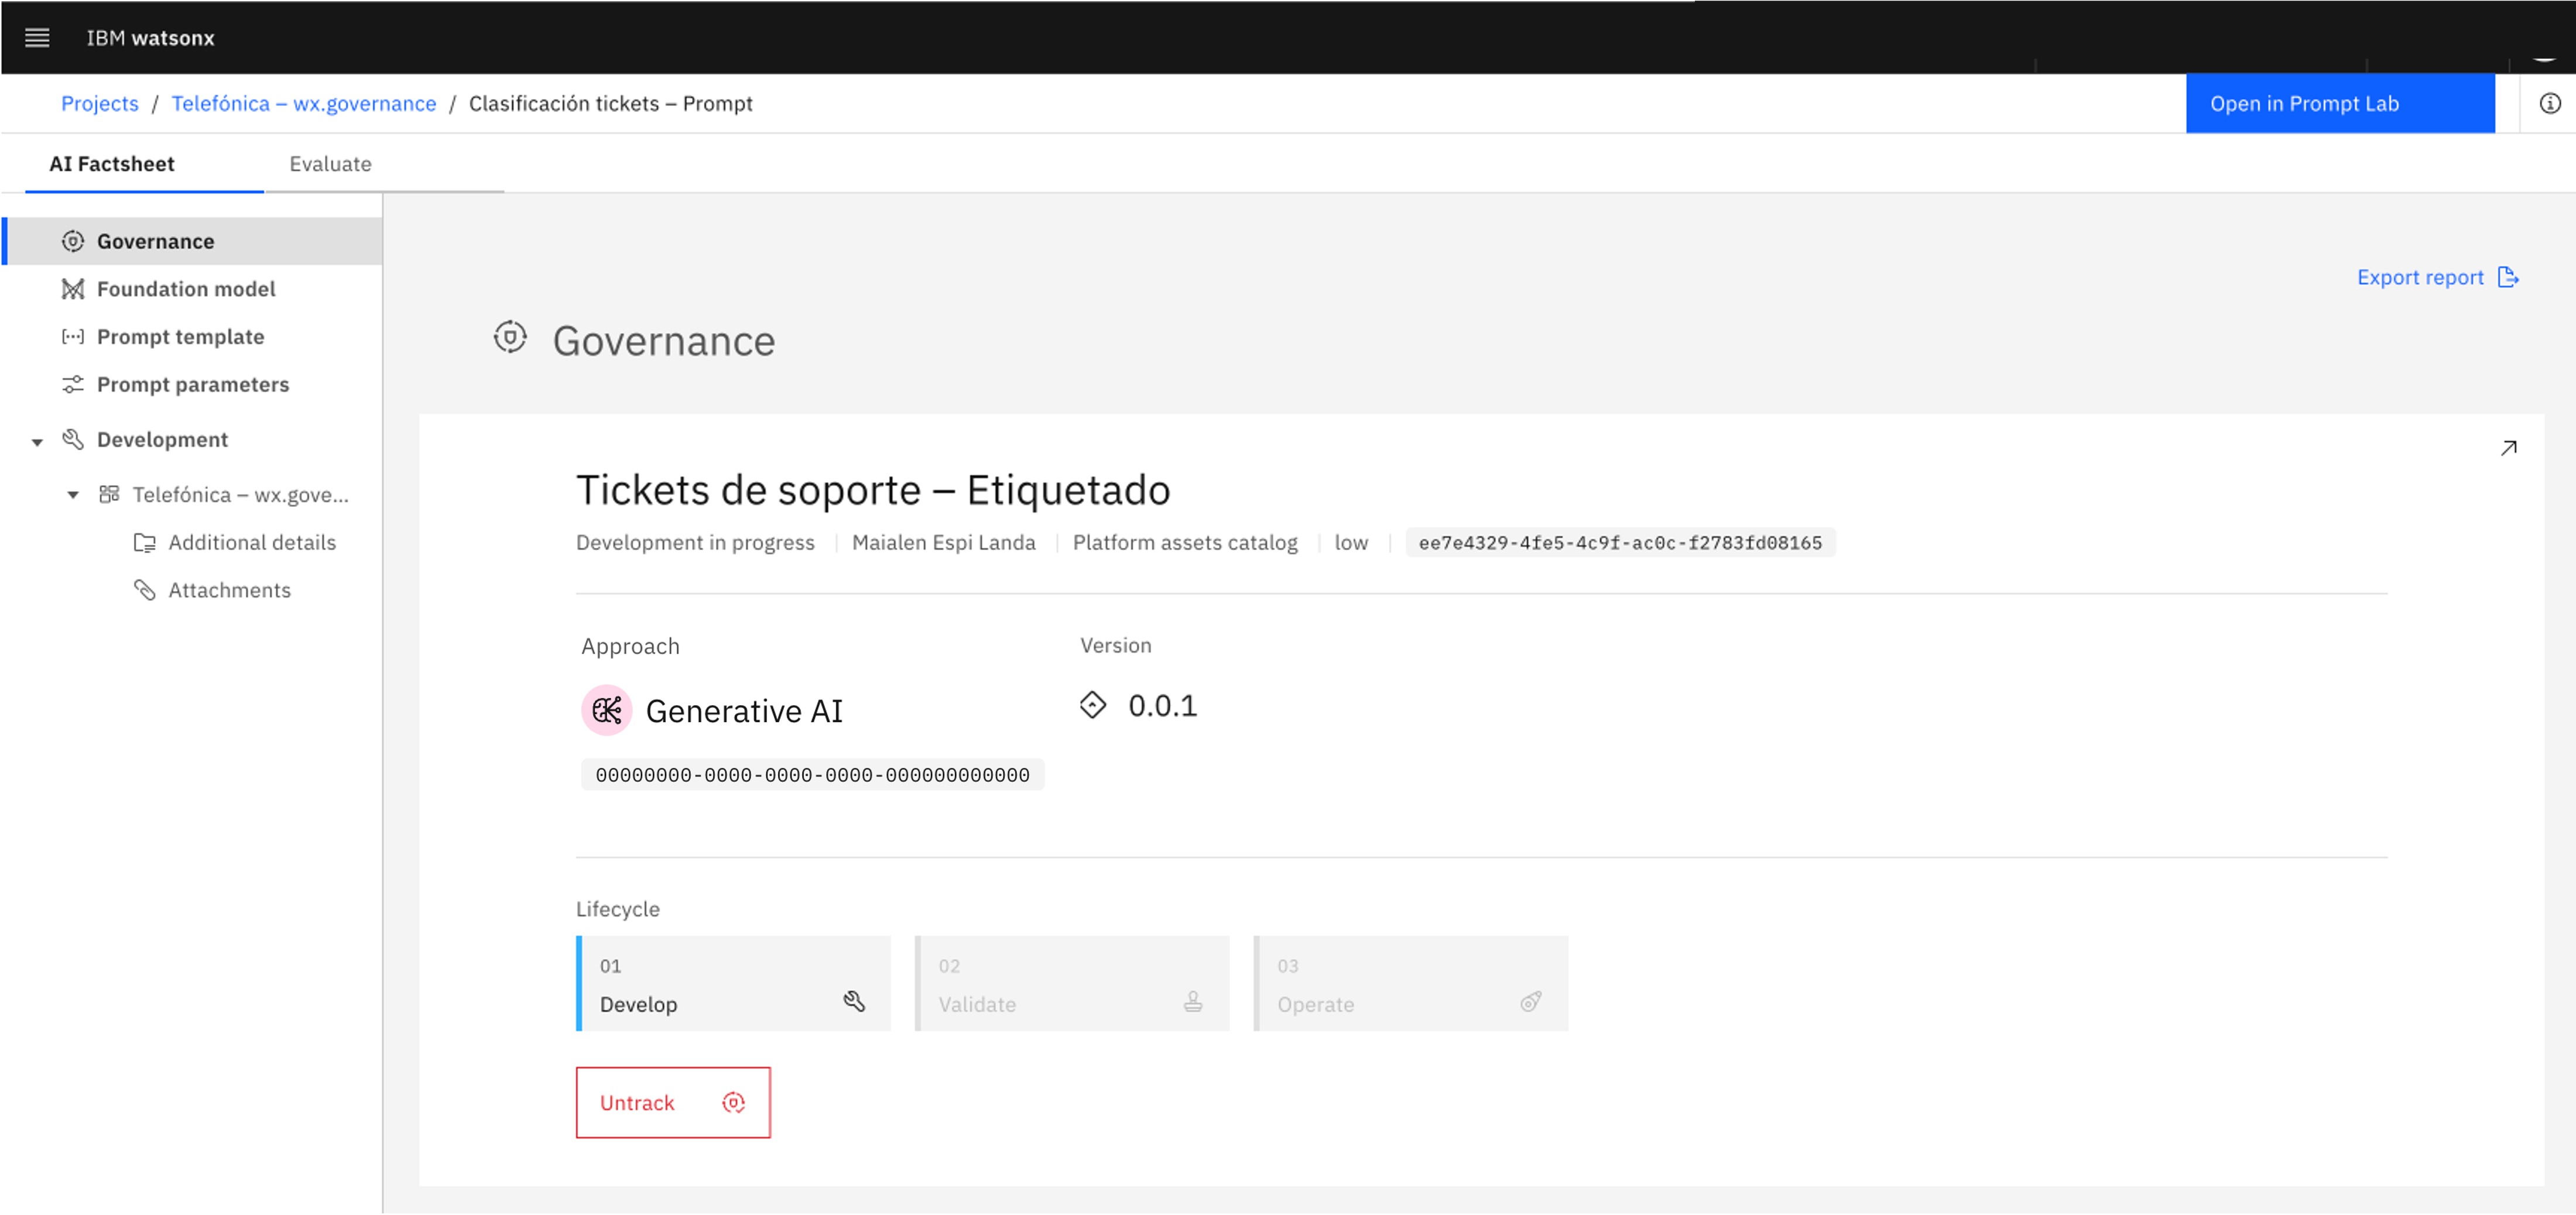Image resolution: width=2576 pixels, height=1215 pixels.
Task: Click the Validate stage stamp icon
Action: click(1193, 1002)
